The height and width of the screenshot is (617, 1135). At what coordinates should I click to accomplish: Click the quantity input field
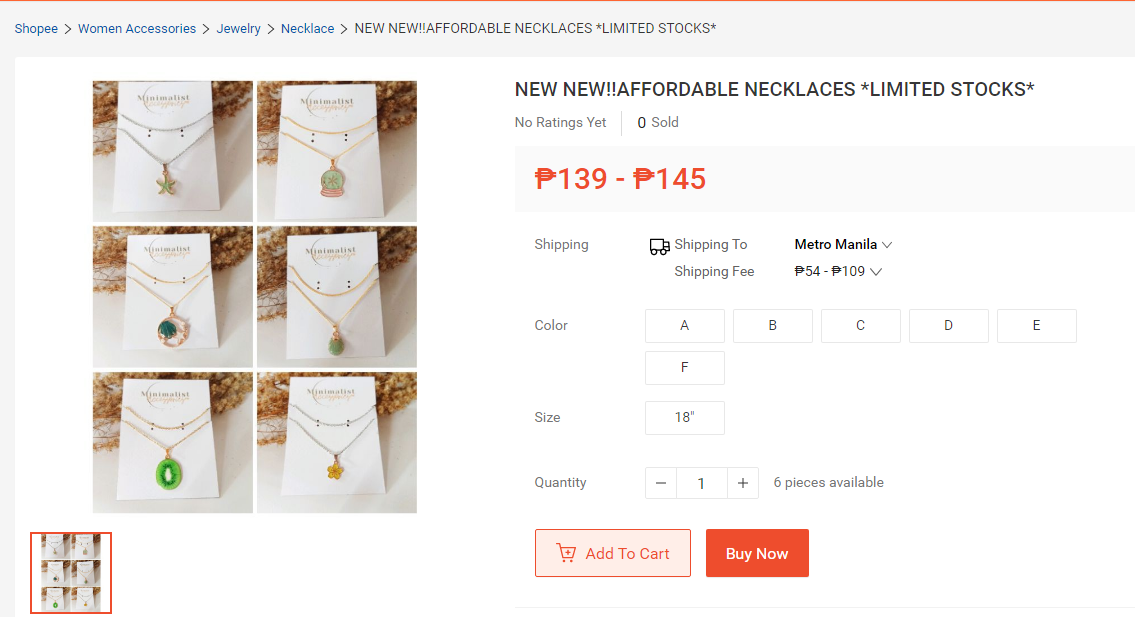[x=701, y=483]
